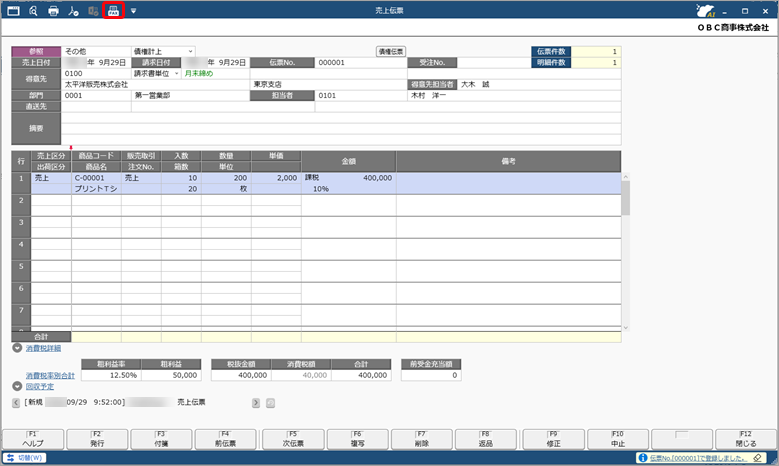Click the empty 受注No. field
The height and width of the screenshot is (466, 779).
coord(494,62)
